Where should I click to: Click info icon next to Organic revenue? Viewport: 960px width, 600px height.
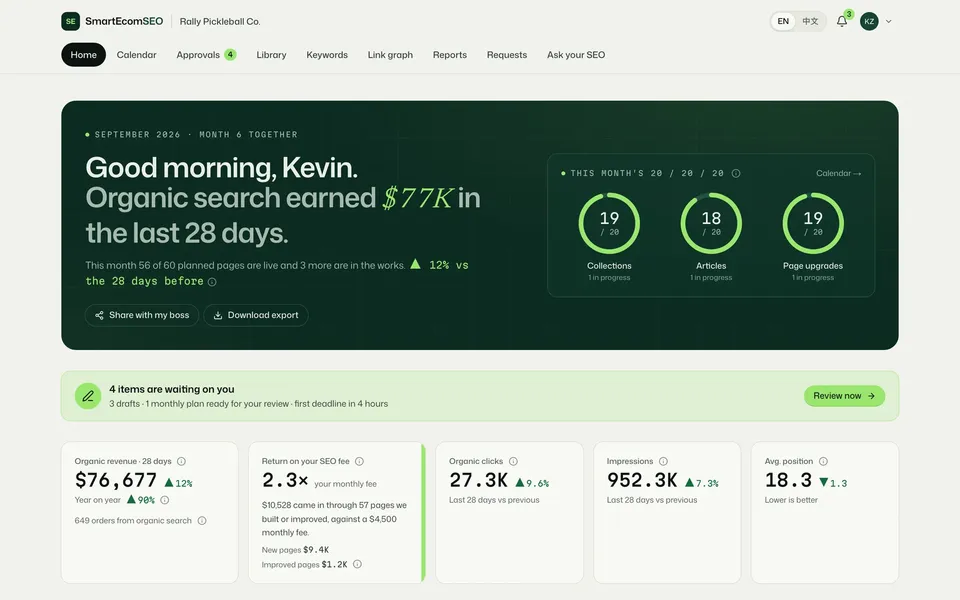tap(181, 461)
